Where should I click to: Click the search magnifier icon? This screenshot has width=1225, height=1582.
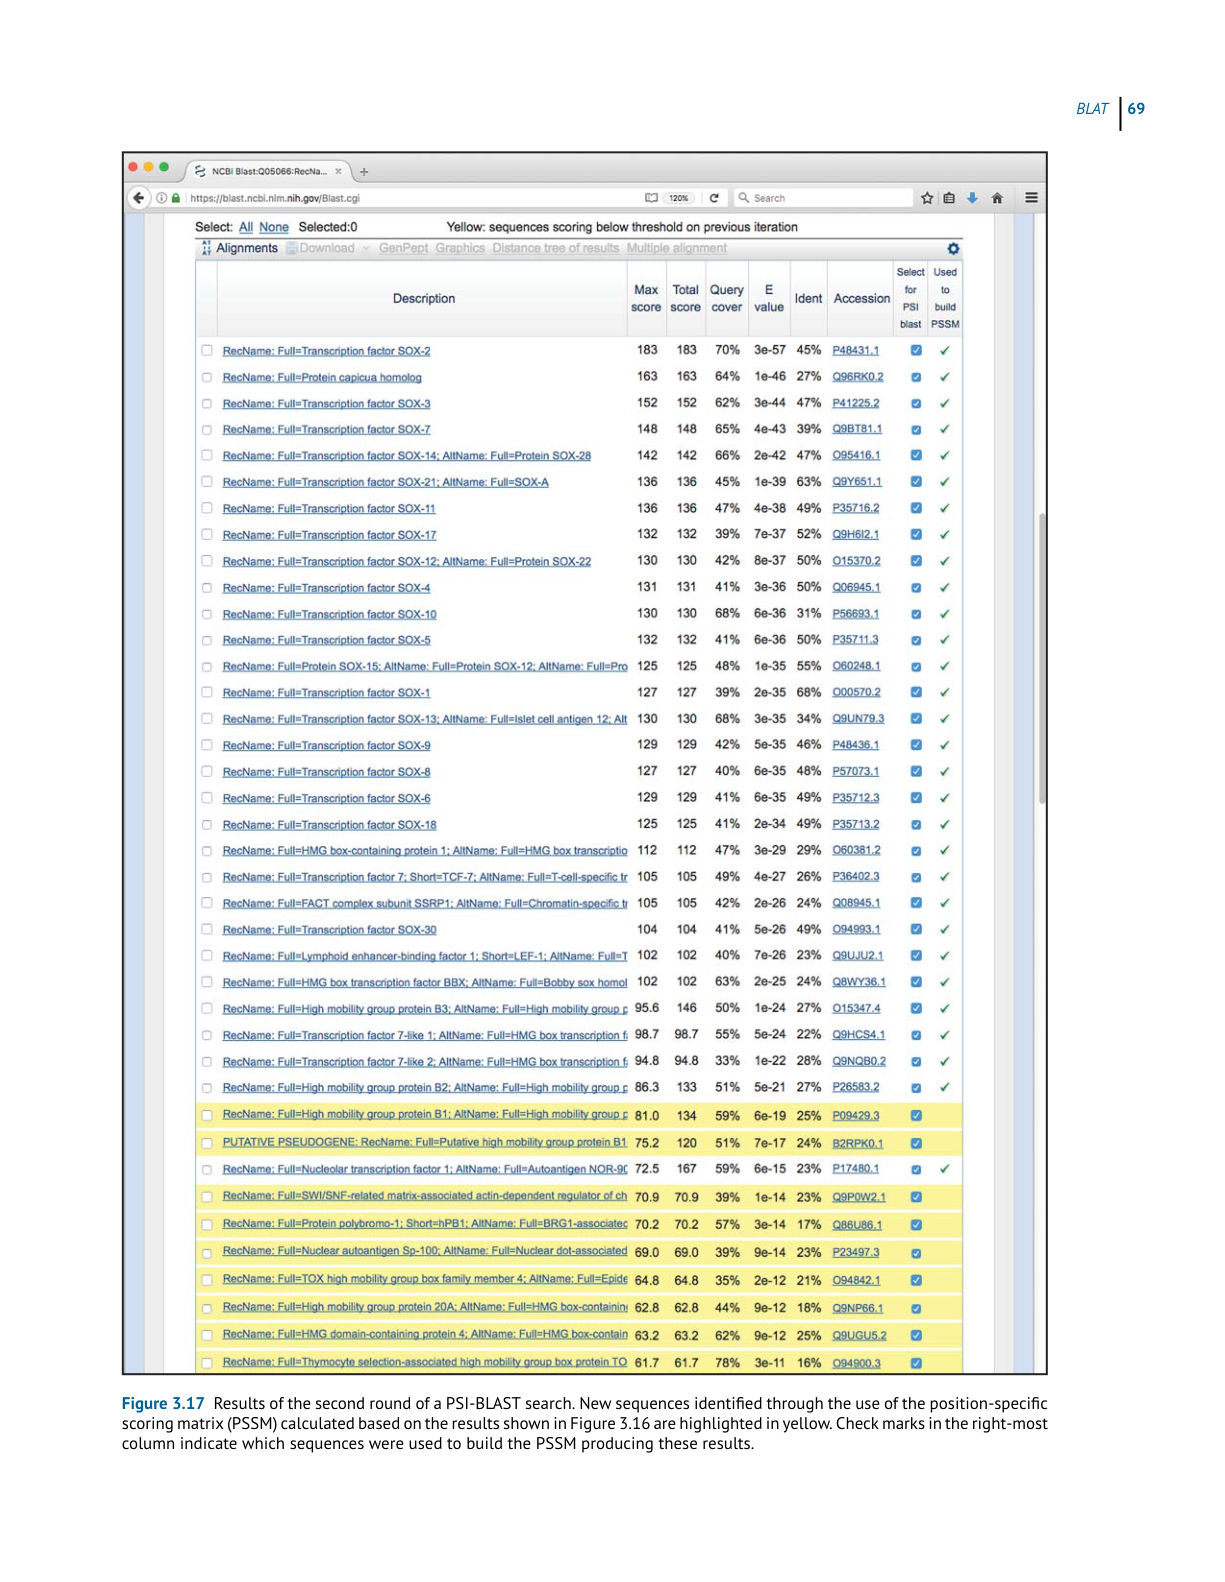pyautogui.click(x=744, y=198)
